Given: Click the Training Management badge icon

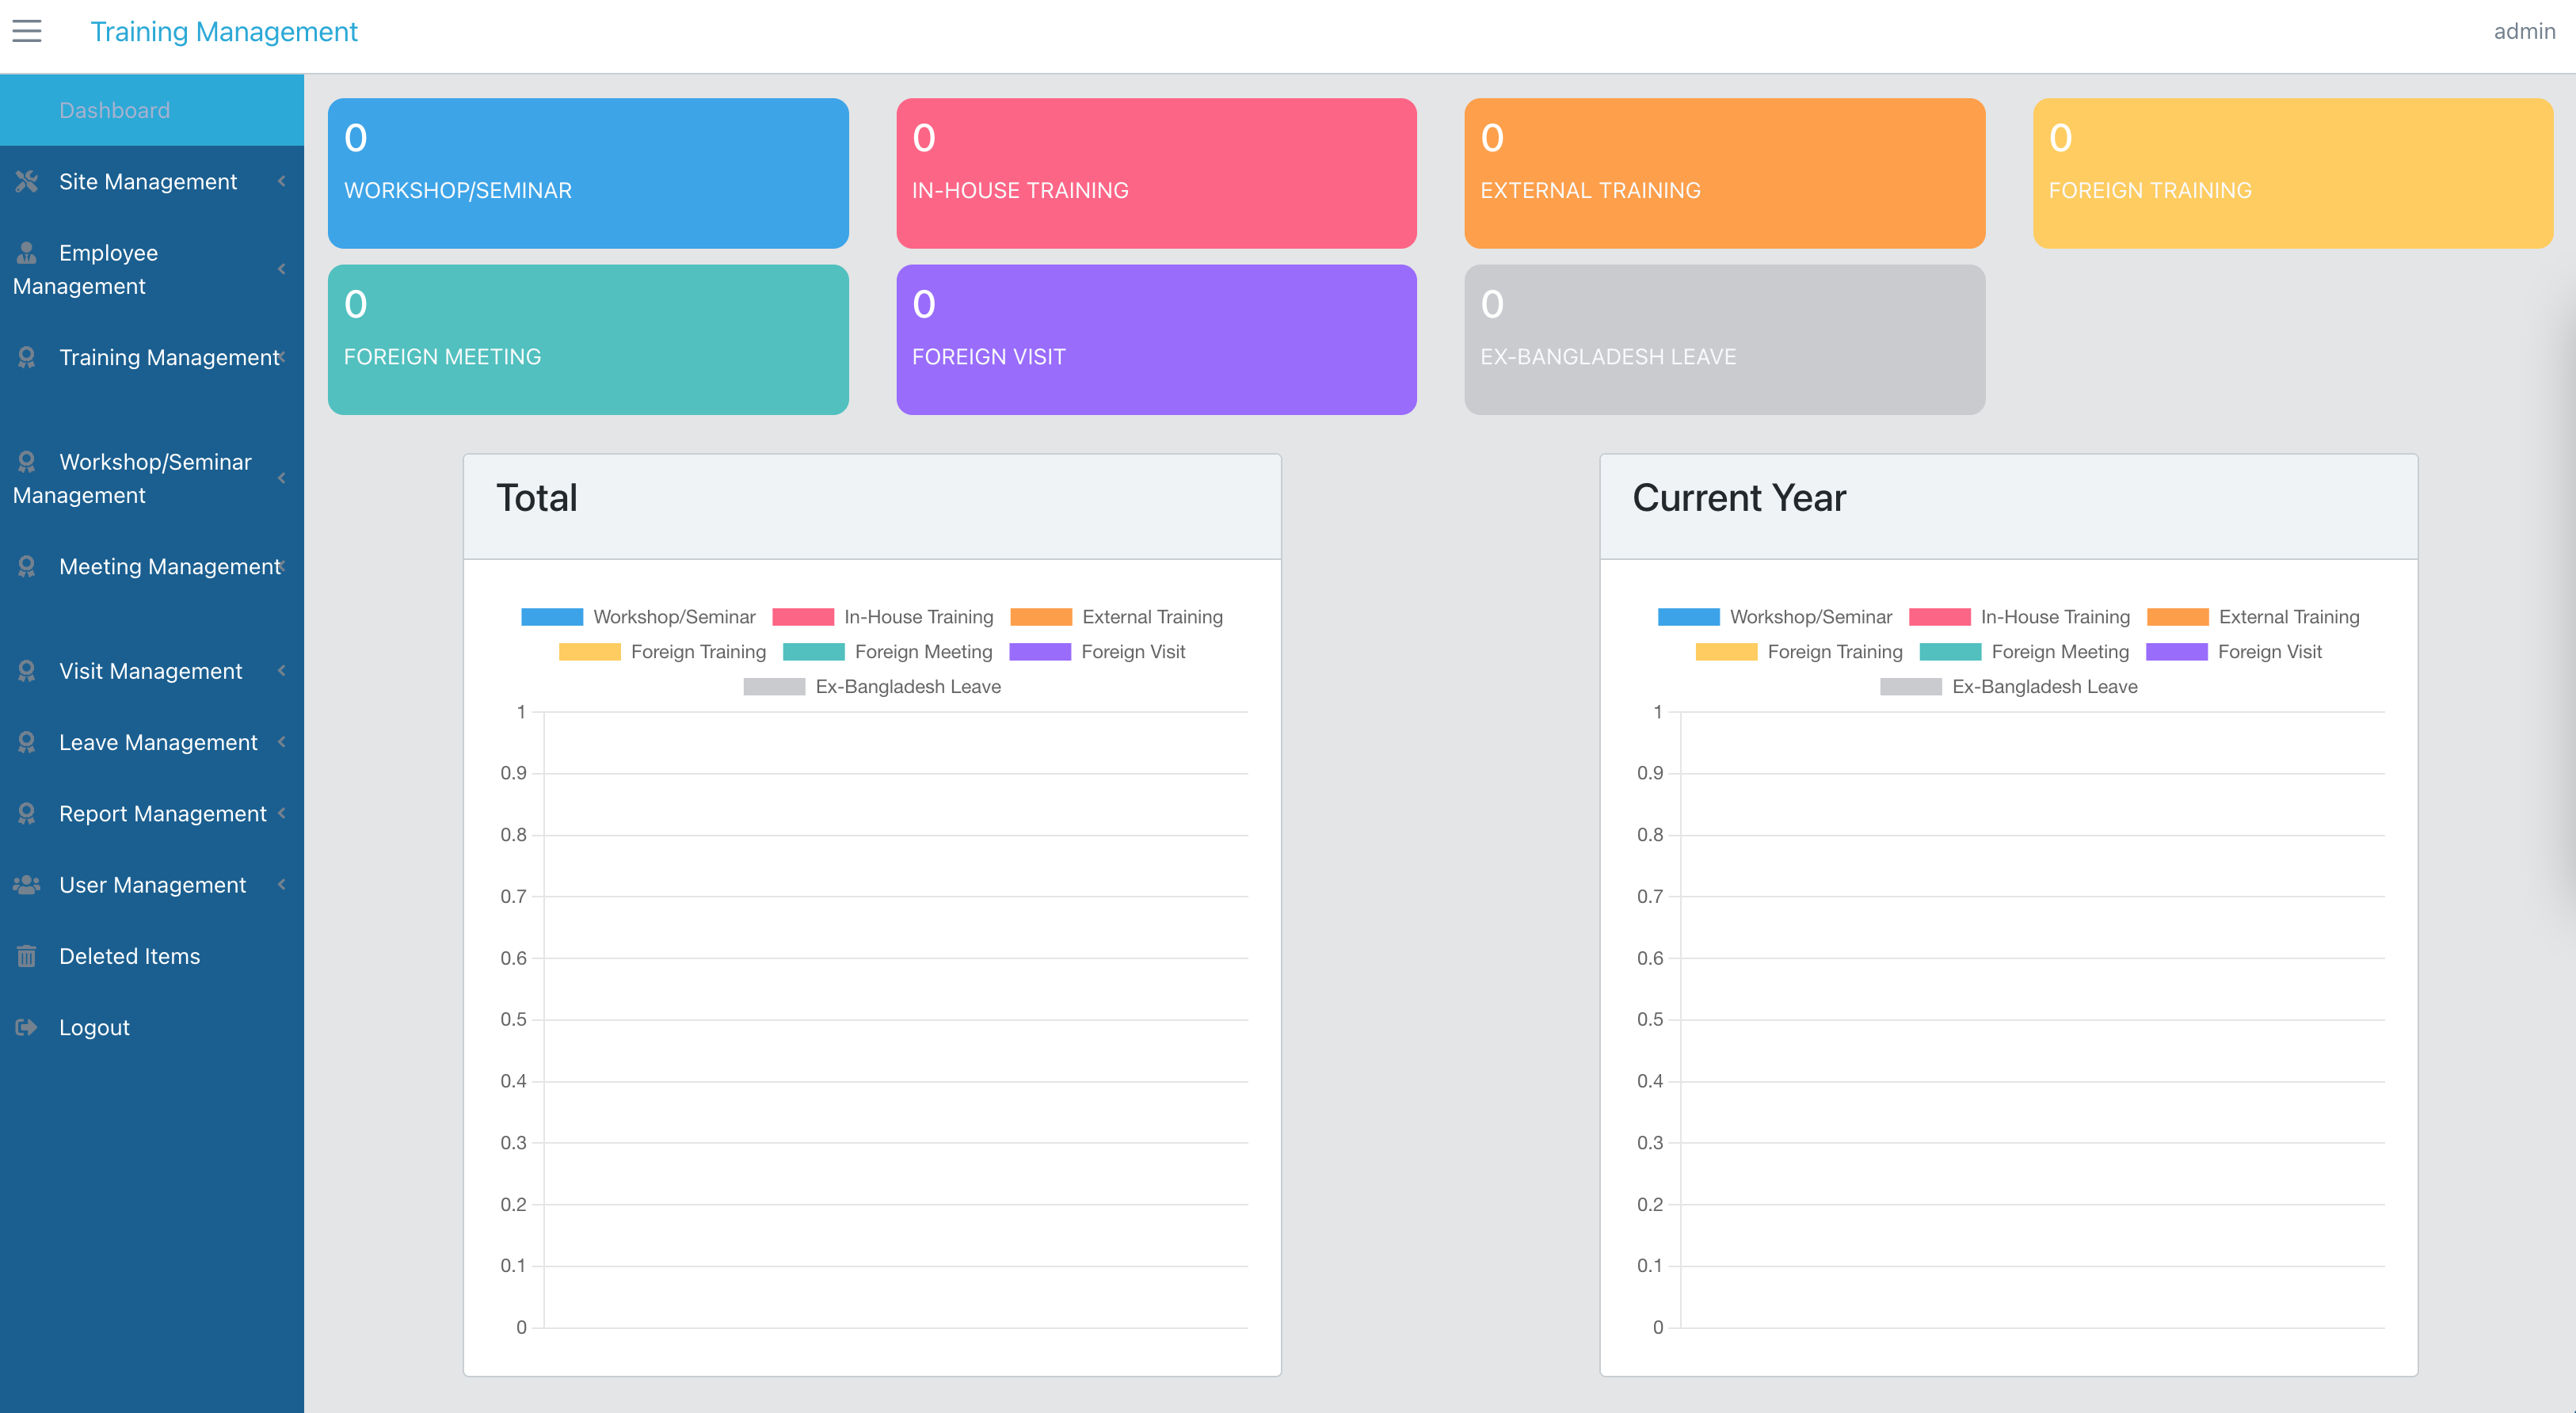Looking at the screenshot, I should [27, 357].
